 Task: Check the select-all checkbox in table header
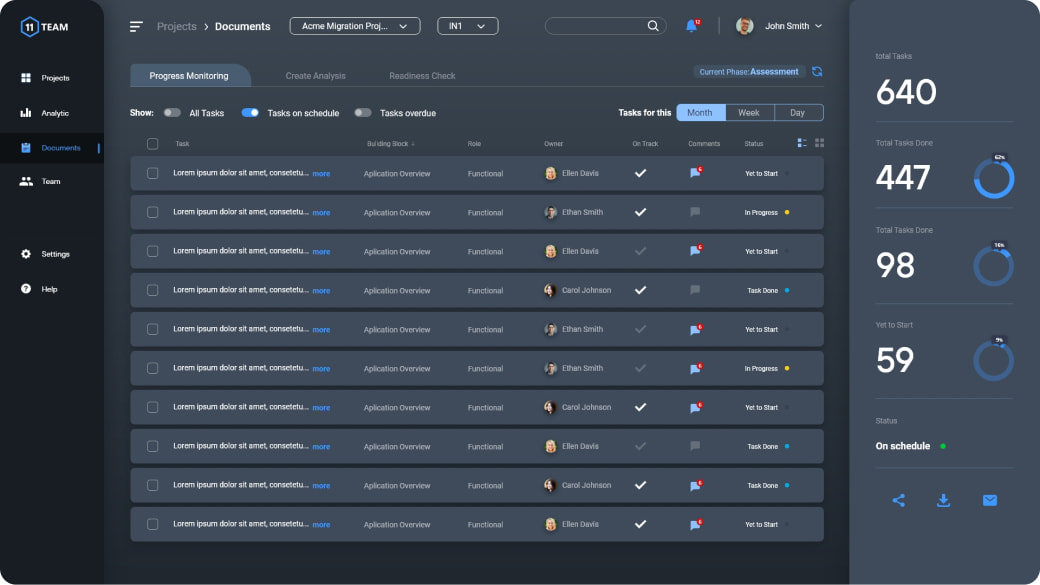click(152, 144)
